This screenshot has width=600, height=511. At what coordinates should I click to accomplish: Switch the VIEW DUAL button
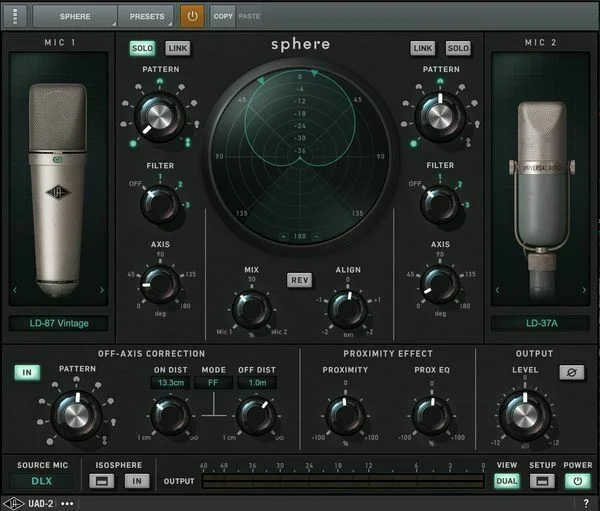click(507, 481)
